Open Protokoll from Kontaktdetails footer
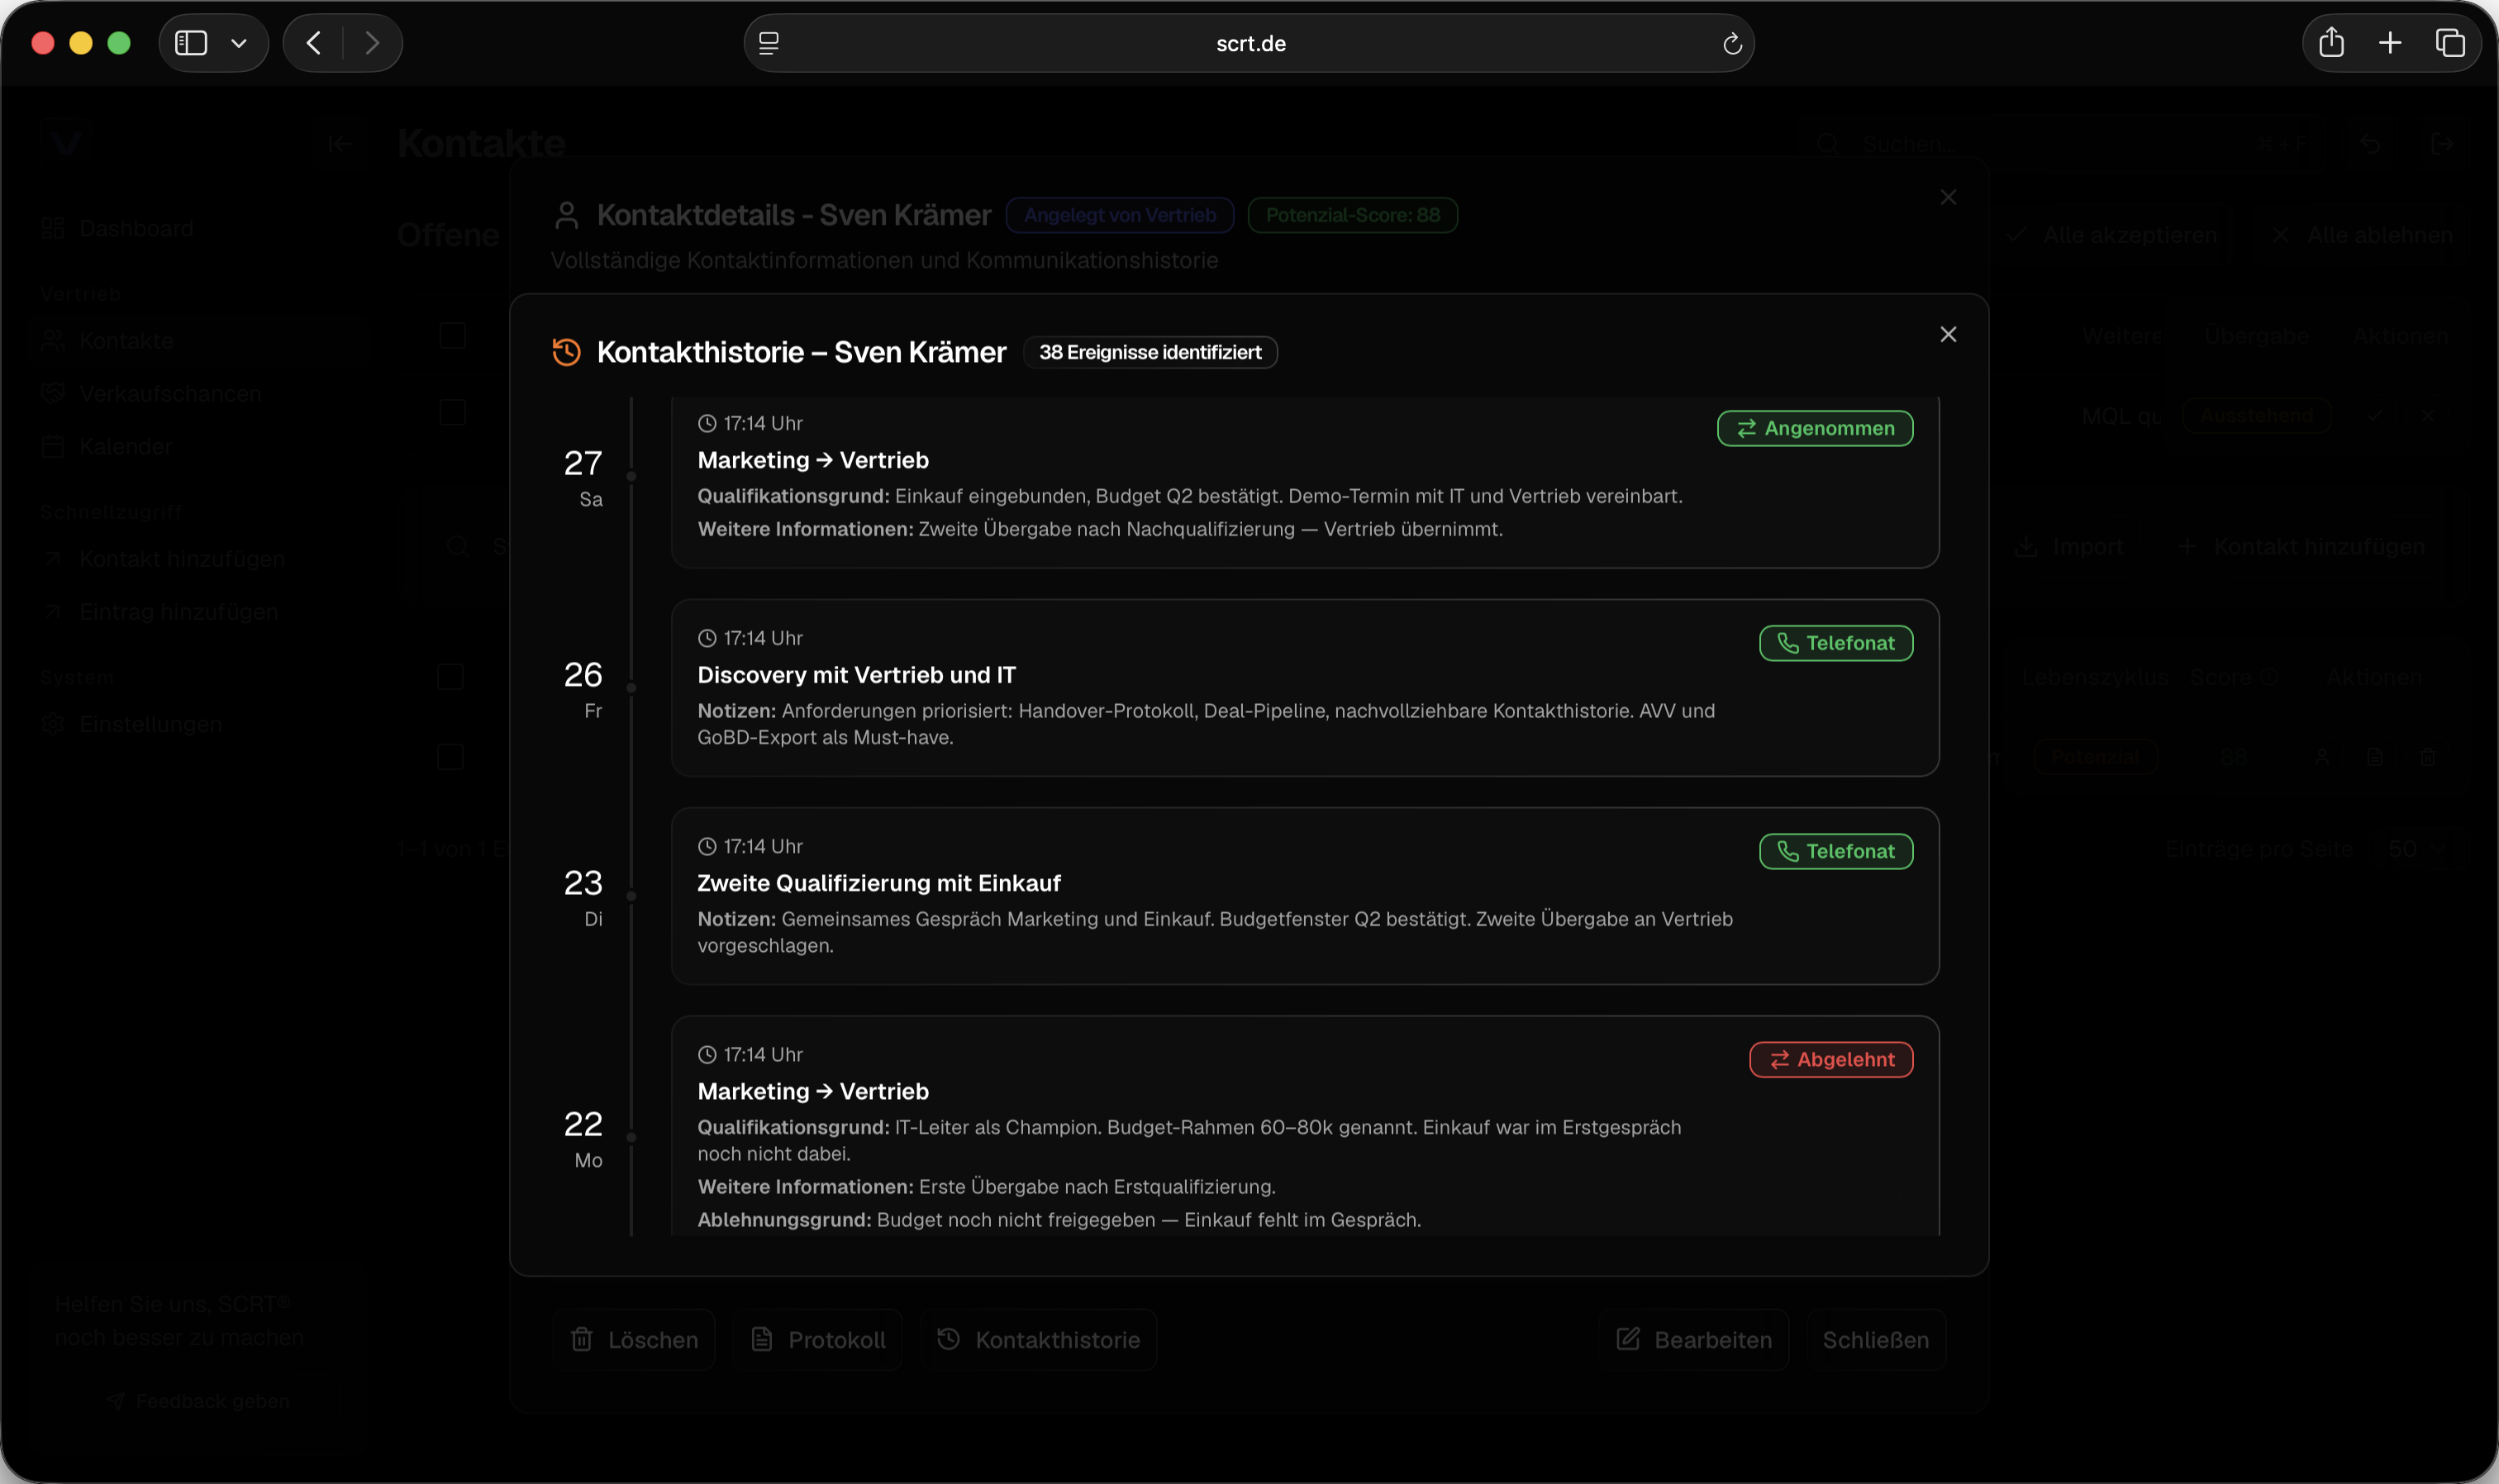2499x1484 pixels. pos(817,1339)
